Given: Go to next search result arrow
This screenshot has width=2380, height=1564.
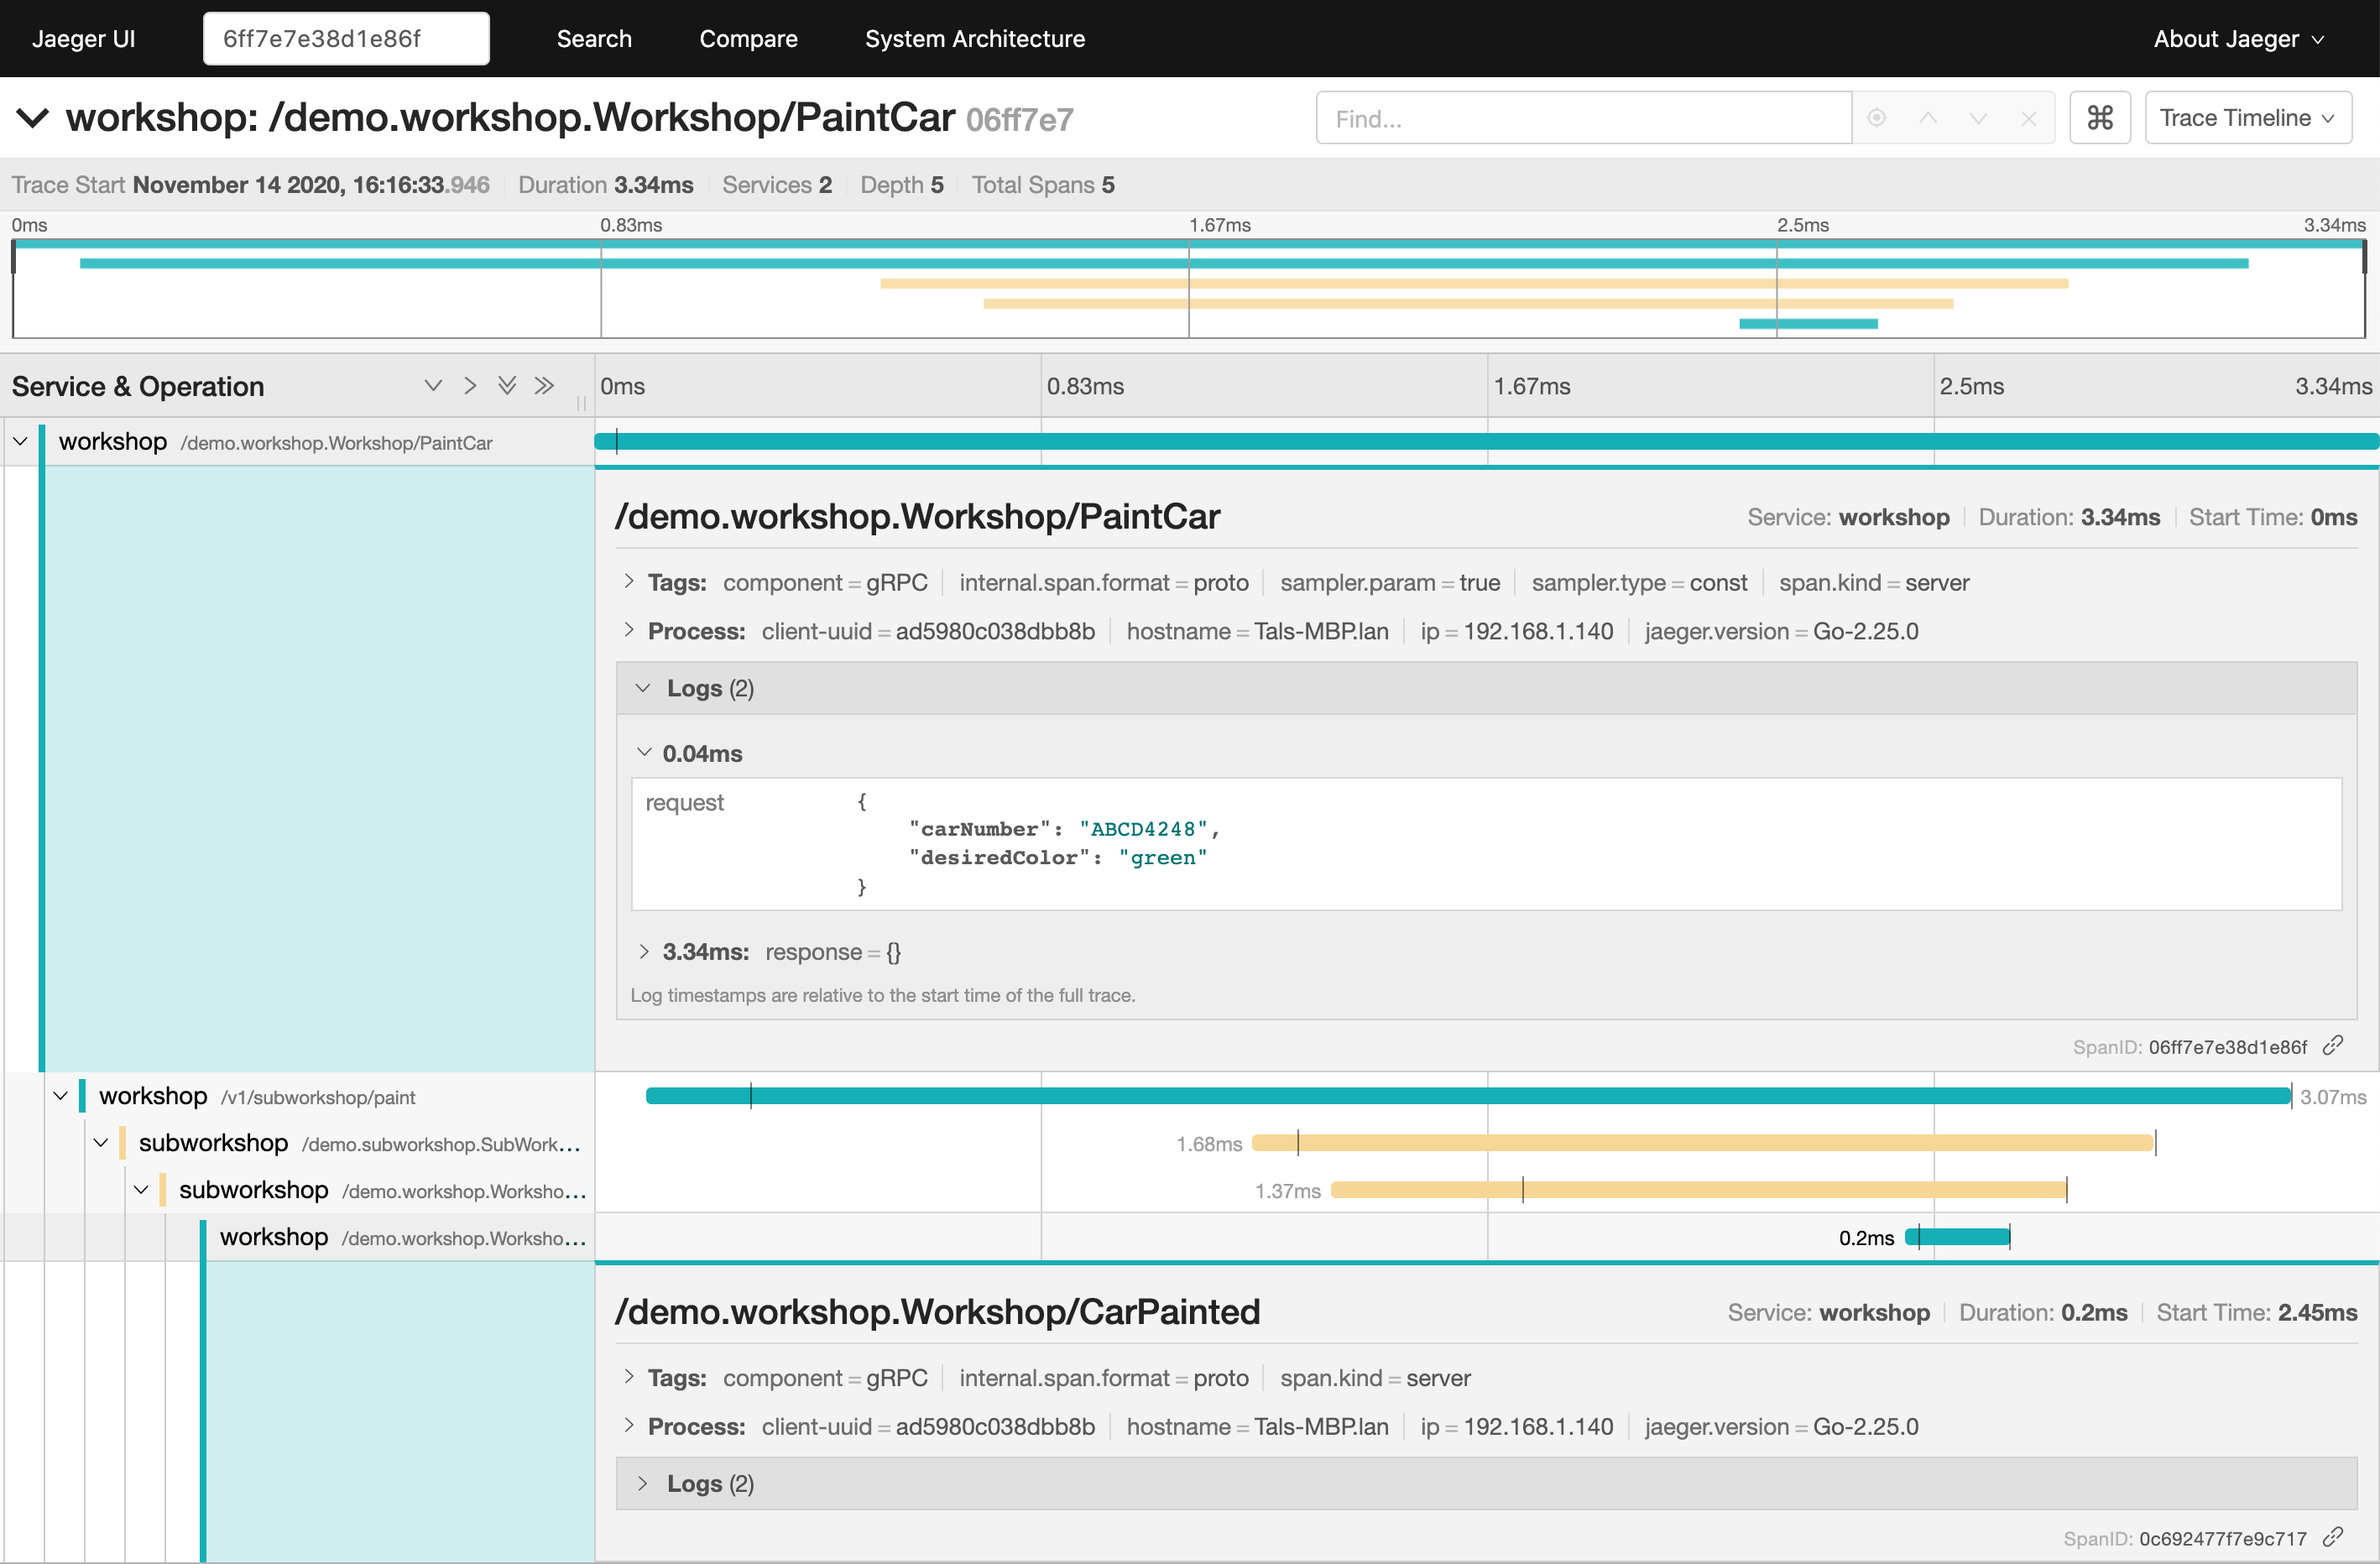Looking at the screenshot, I should 1978,118.
